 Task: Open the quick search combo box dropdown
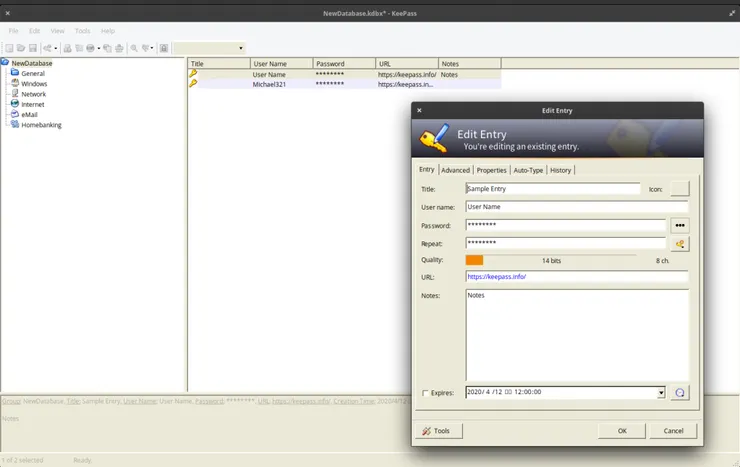click(241, 48)
